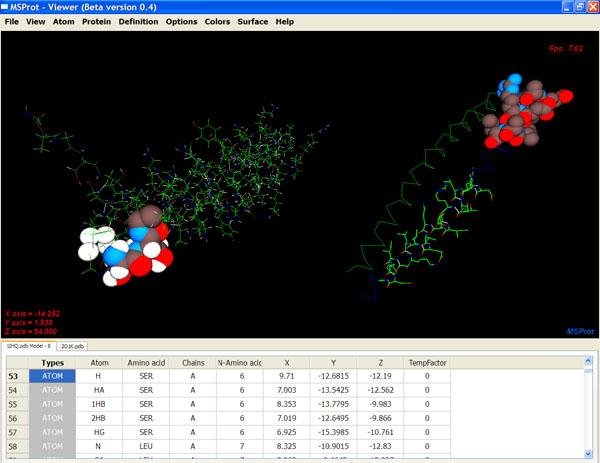Click the Z column header
The image size is (600, 463).
380,363
